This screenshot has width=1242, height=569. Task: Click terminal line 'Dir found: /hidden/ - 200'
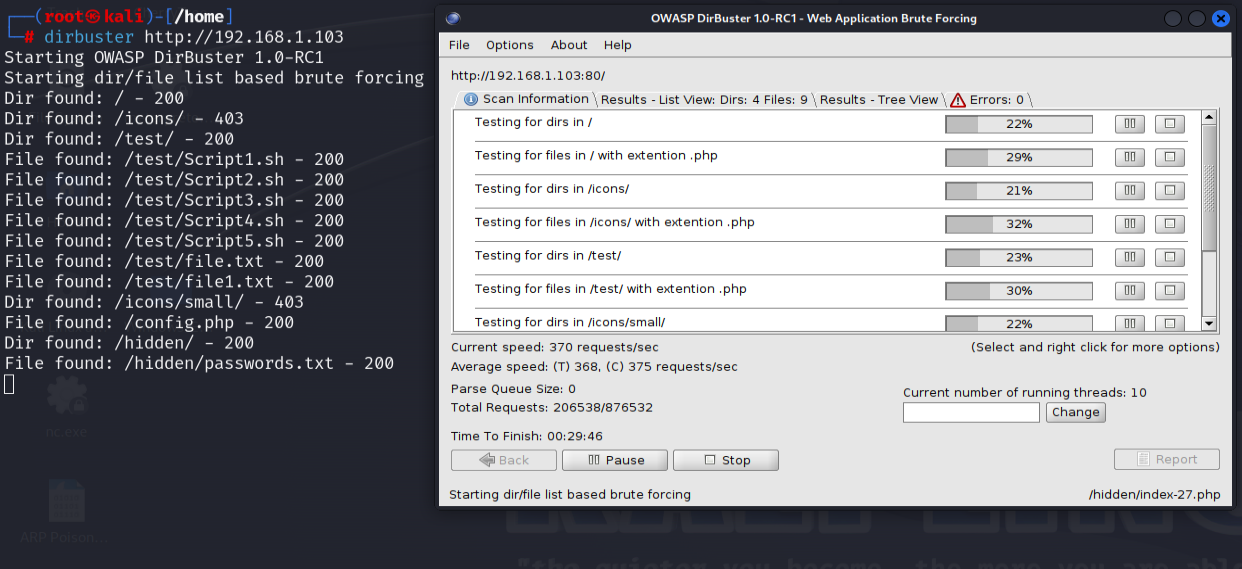[x=129, y=343]
